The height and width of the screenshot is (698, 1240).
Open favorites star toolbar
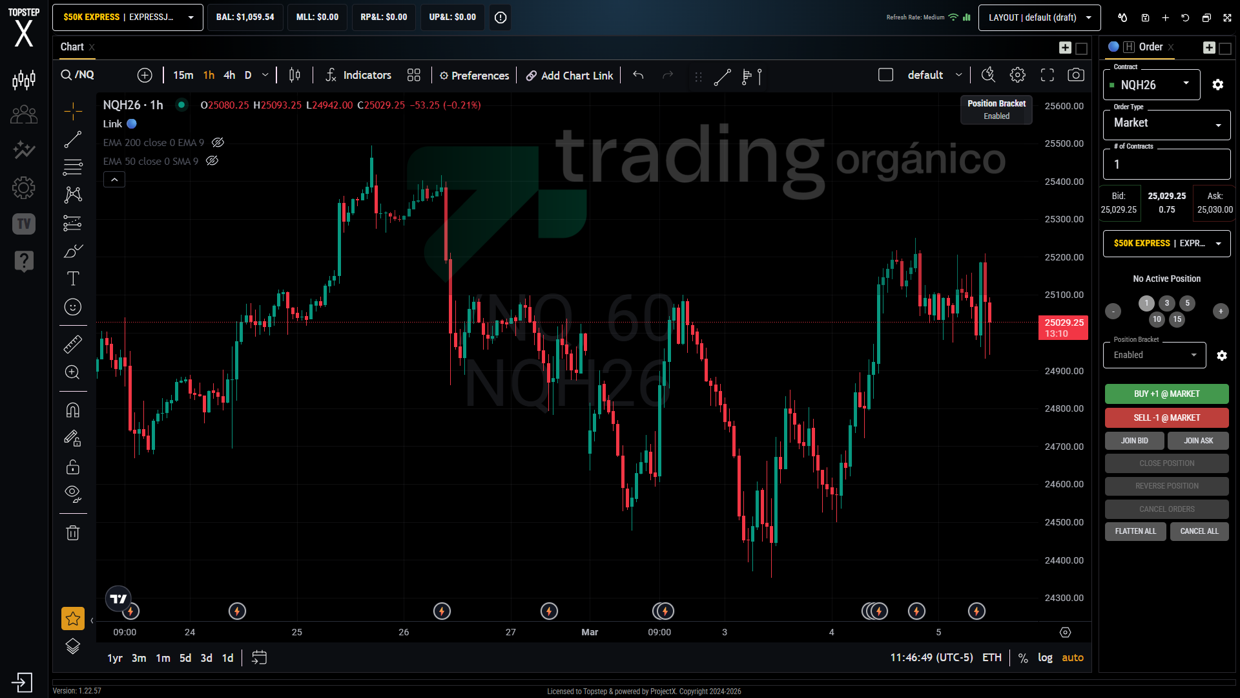pos(73,619)
